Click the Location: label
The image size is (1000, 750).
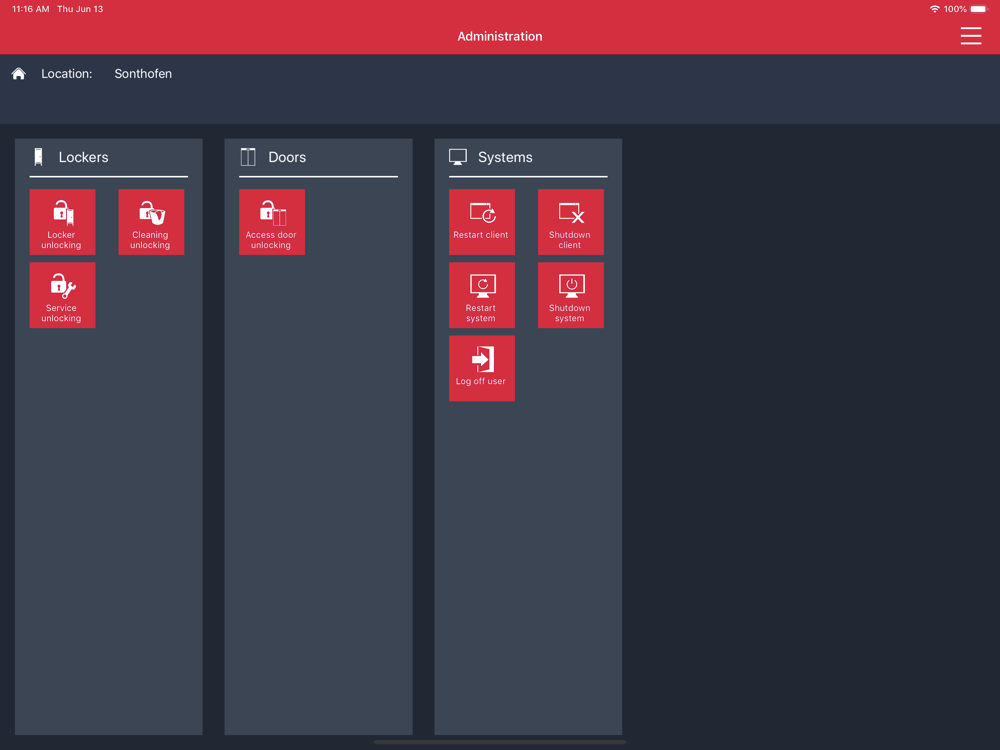click(67, 74)
